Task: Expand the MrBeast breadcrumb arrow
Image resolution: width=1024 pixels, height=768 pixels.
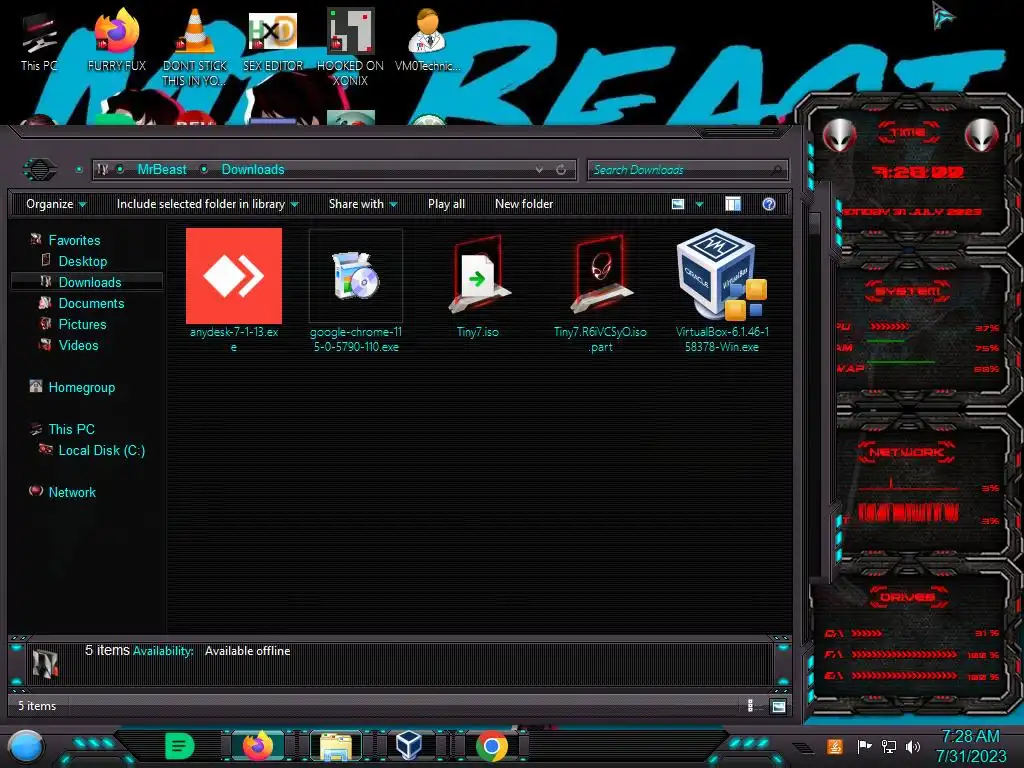Action: click(x=204, y=170)
